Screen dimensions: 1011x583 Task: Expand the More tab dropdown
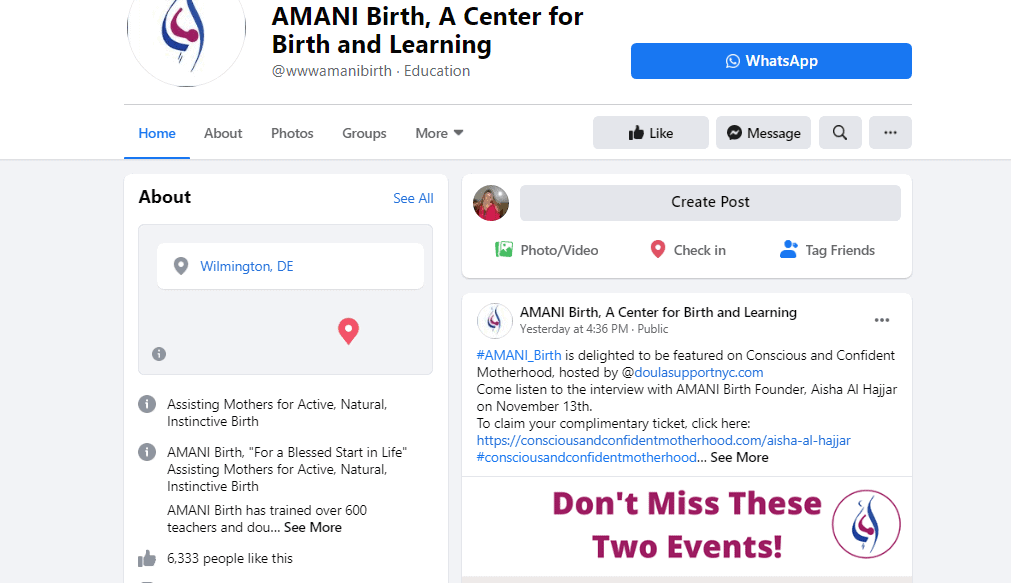point(439,133)
